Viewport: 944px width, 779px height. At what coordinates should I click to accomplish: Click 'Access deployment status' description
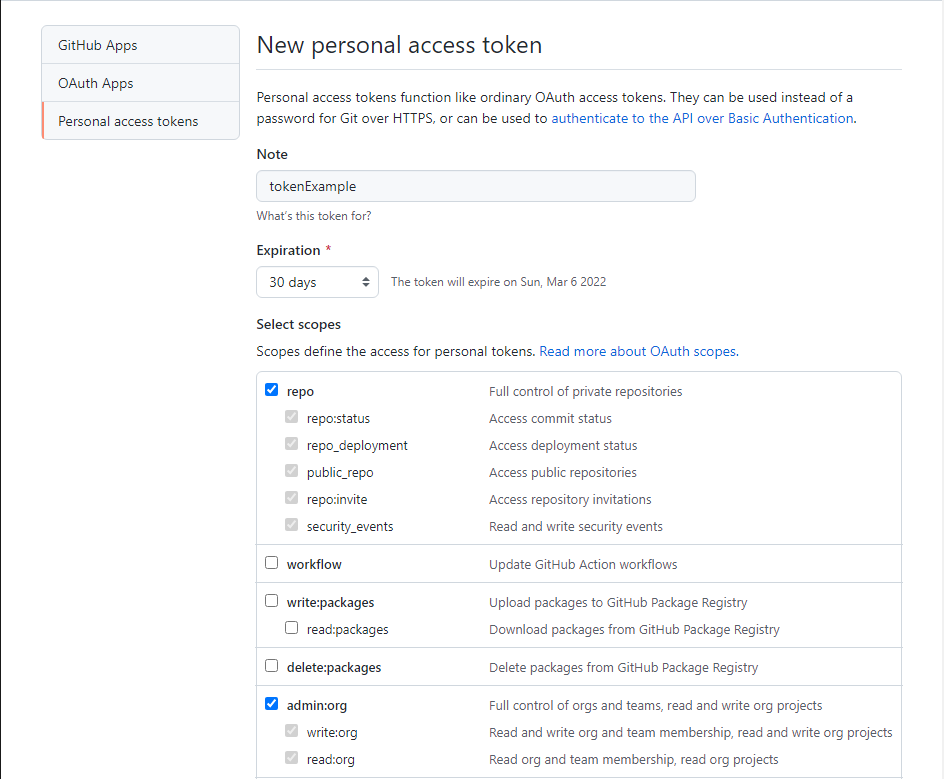pyautogui.click(x=563, y=445)
